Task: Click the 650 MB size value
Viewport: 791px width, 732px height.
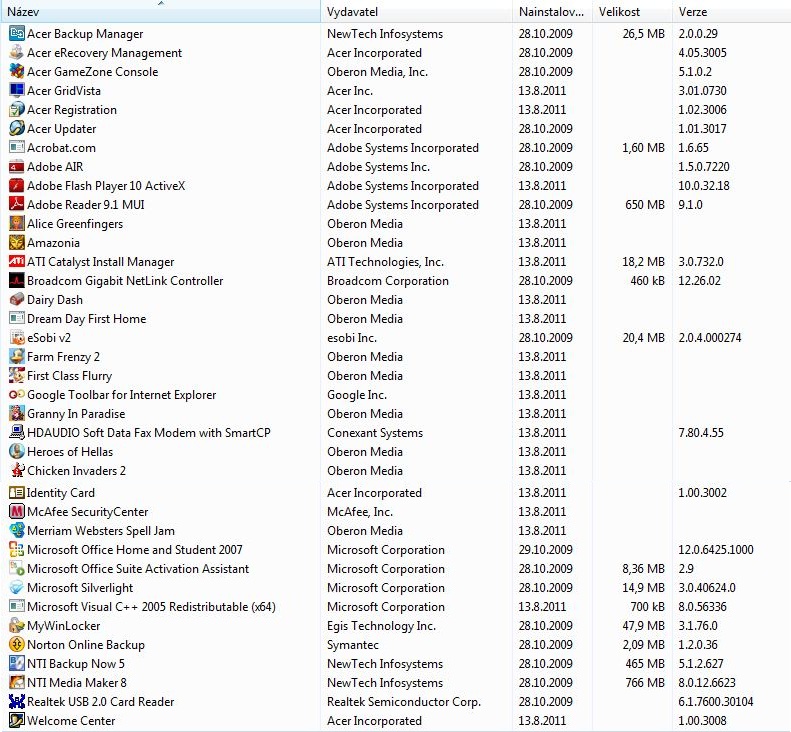Action: (645, 205)
